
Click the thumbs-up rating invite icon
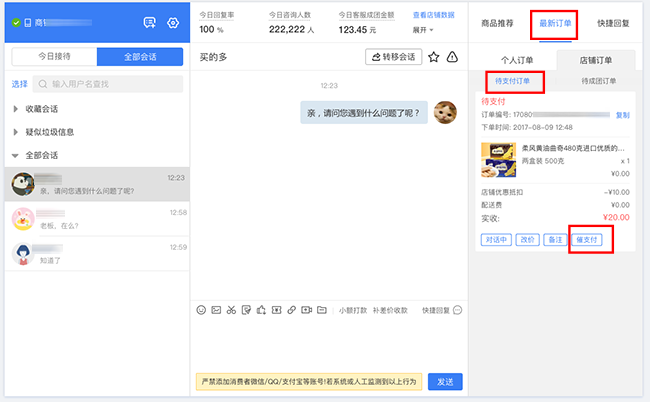261,310
